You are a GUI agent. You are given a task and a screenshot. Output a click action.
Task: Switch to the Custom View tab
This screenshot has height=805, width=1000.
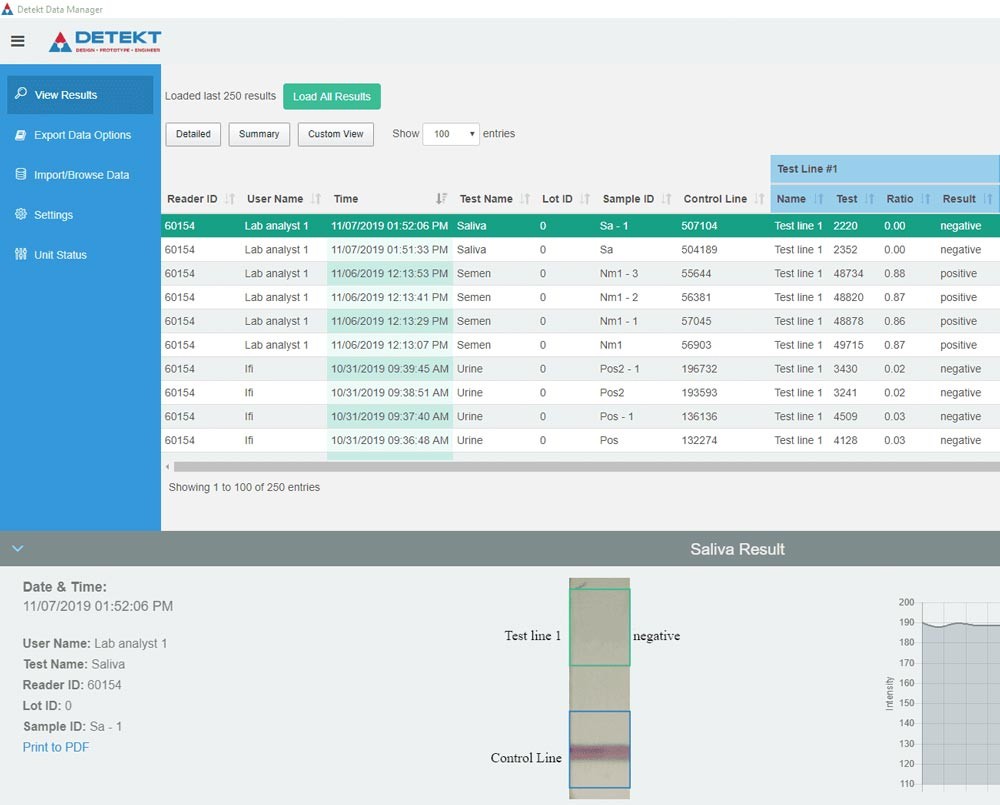335,134
